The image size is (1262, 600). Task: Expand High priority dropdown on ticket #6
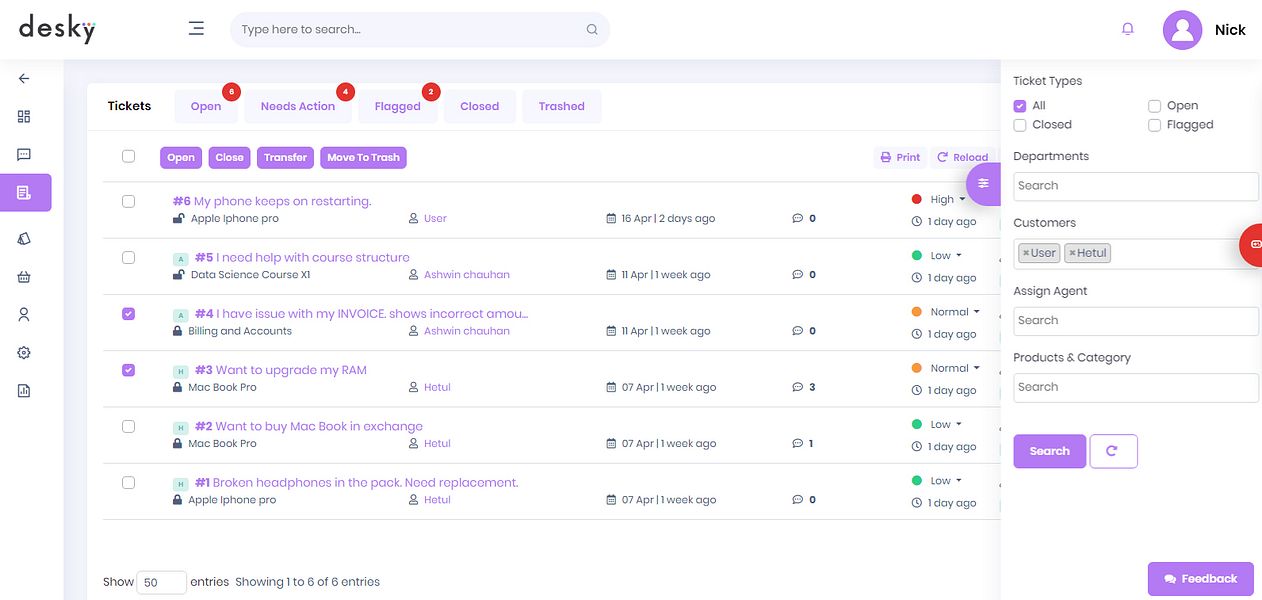(947, 199)
